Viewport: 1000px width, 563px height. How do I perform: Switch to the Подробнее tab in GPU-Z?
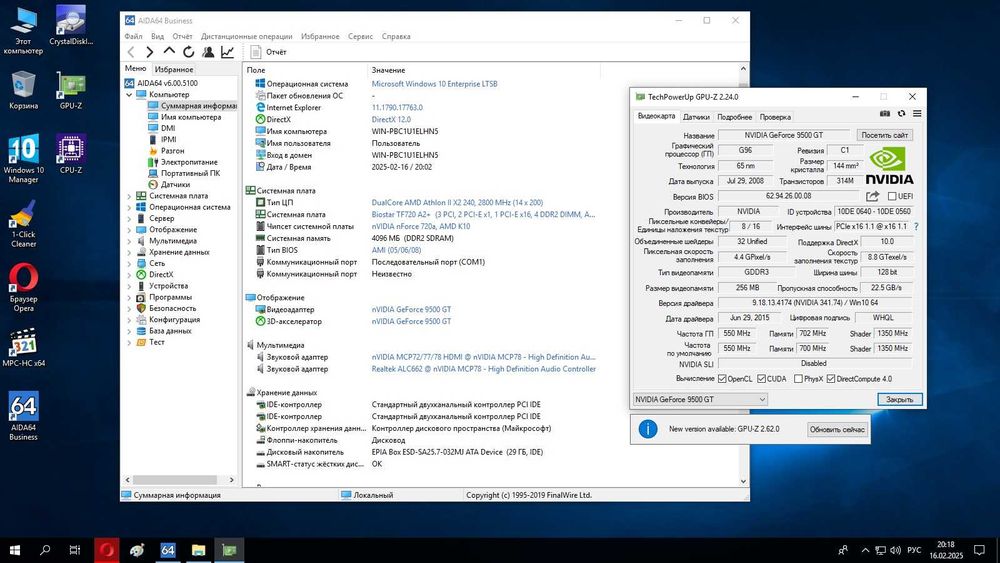click(x=735, y=117)
